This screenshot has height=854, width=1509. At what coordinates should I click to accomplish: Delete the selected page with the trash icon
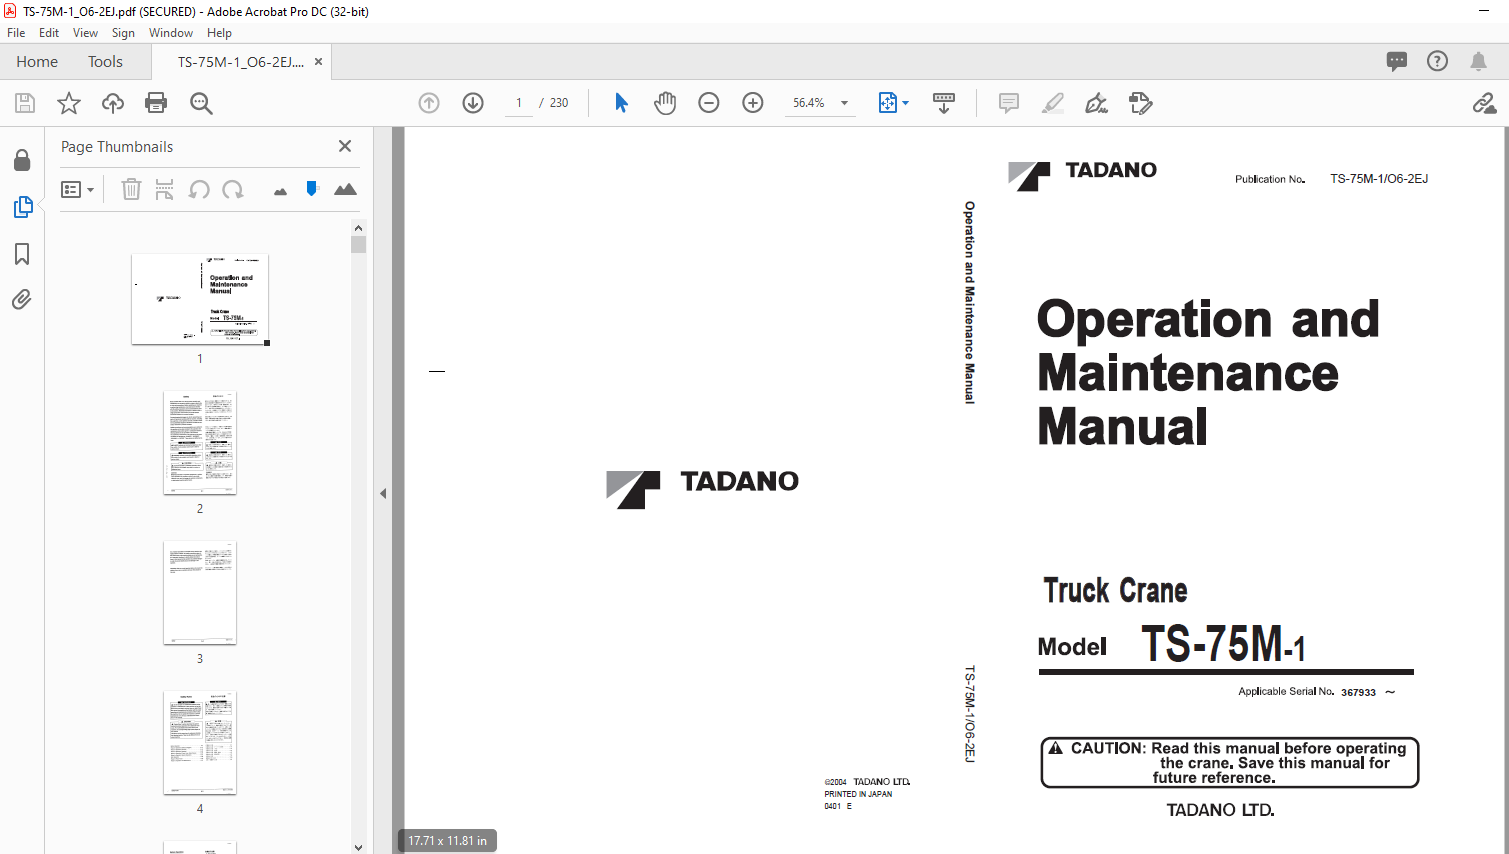click(x=131, y=189)
